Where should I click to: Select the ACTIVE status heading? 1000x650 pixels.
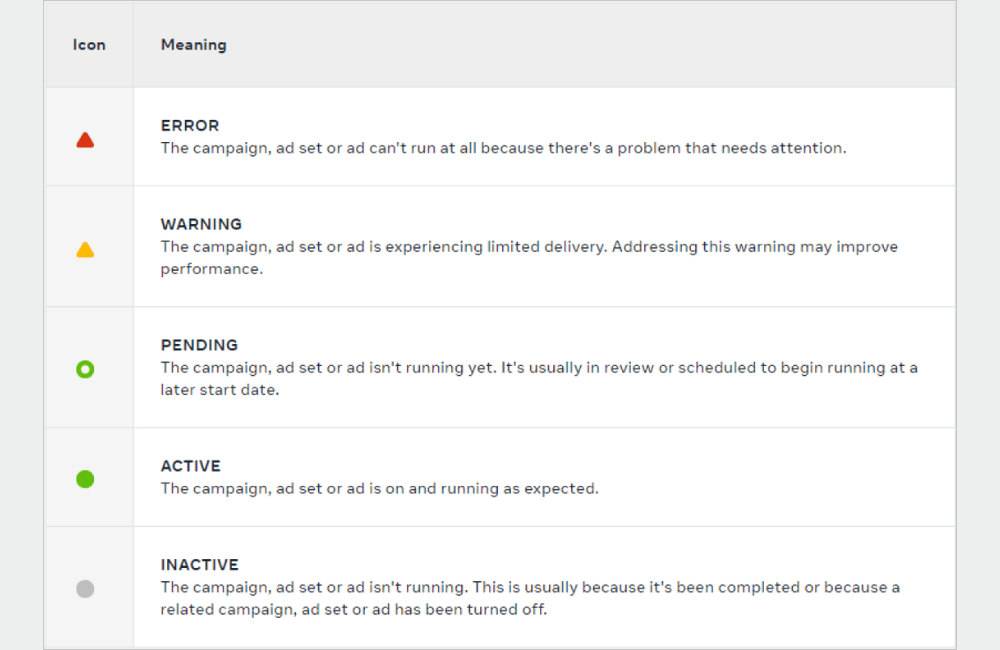(191, 466)
